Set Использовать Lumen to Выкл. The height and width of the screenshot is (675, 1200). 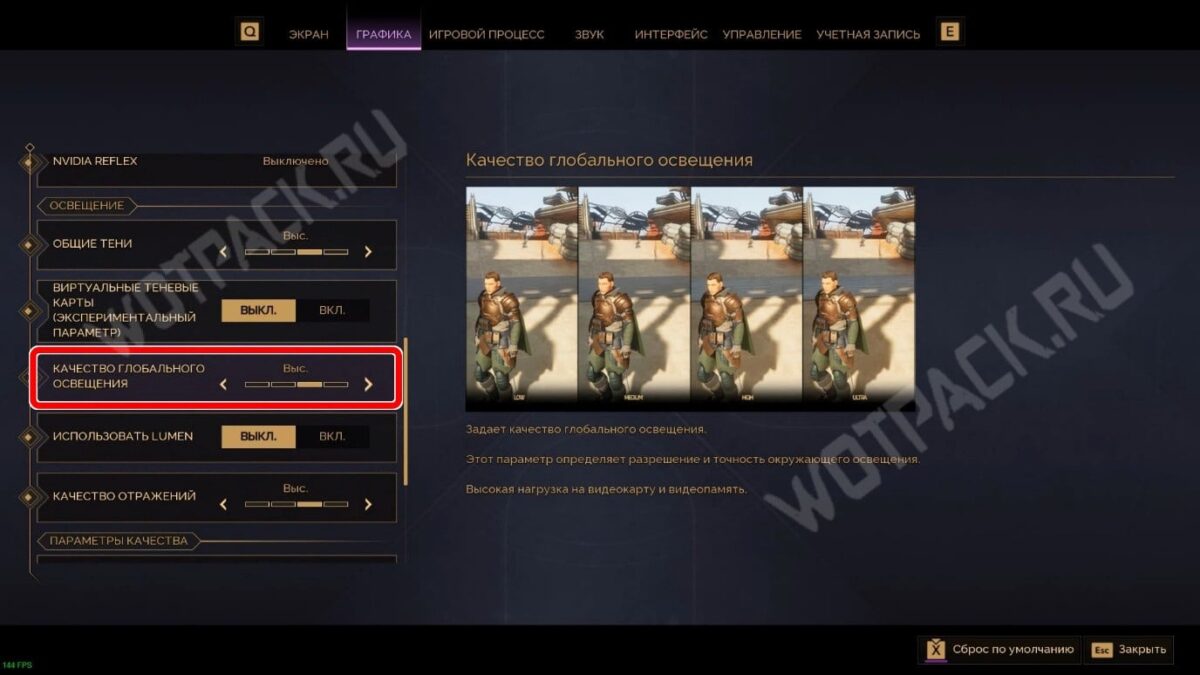point(258,437)
